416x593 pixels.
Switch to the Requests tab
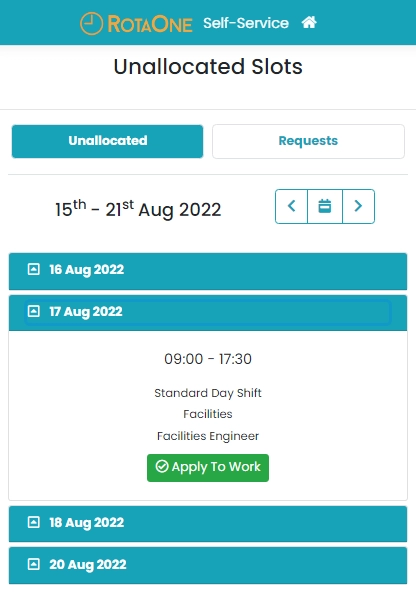tap(308, 141)
